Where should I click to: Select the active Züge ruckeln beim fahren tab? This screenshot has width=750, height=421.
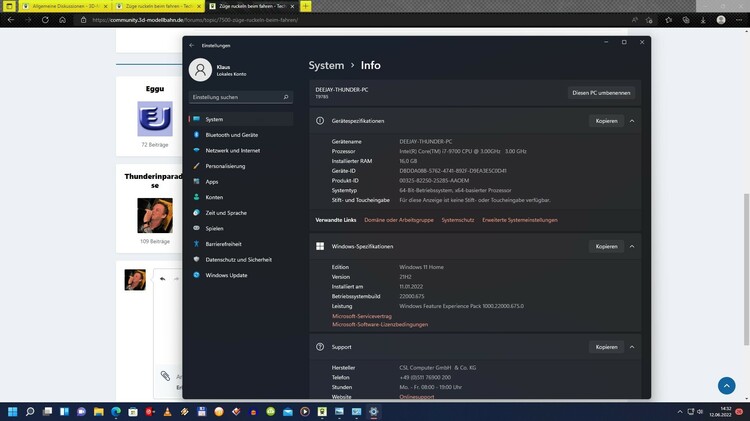(x=252, y=6)
